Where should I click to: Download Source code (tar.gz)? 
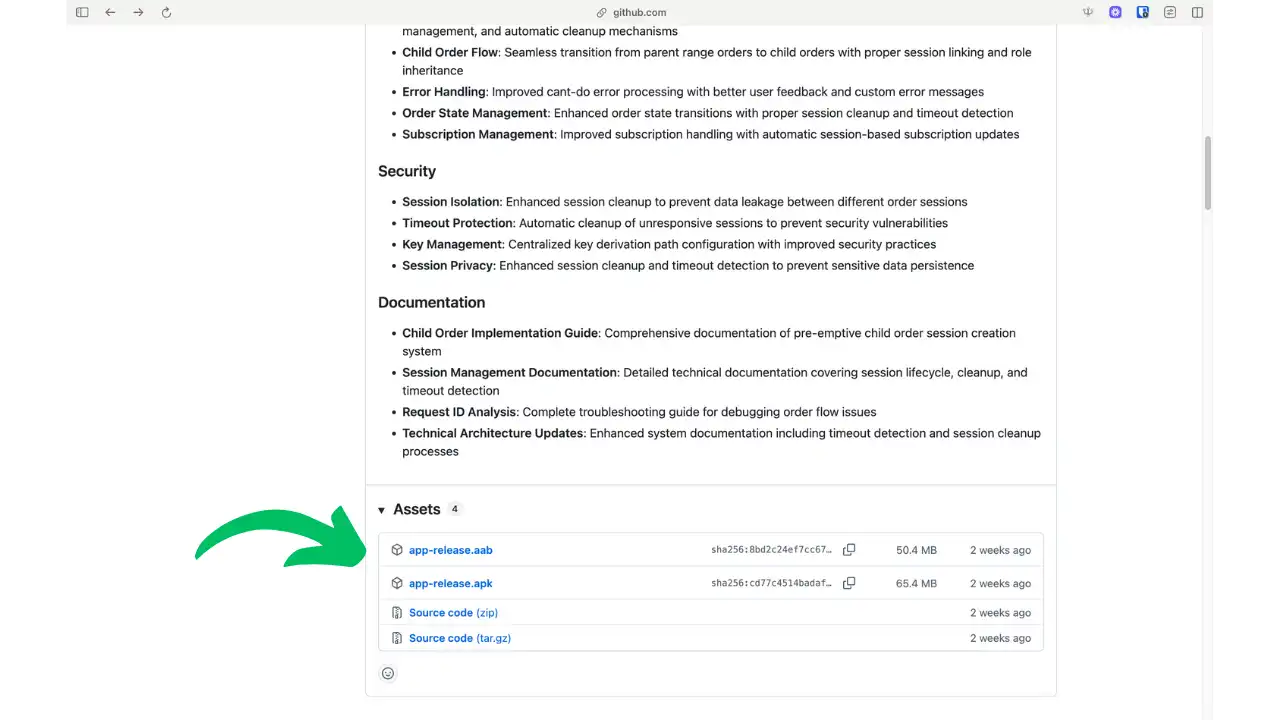click(x=460, y=638)
